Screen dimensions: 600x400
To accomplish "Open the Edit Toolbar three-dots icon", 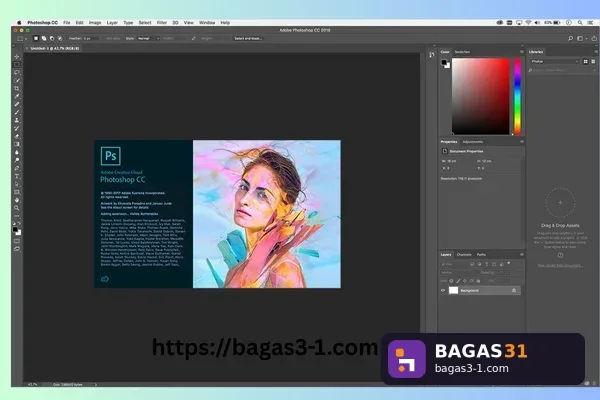I will (16, 216).
